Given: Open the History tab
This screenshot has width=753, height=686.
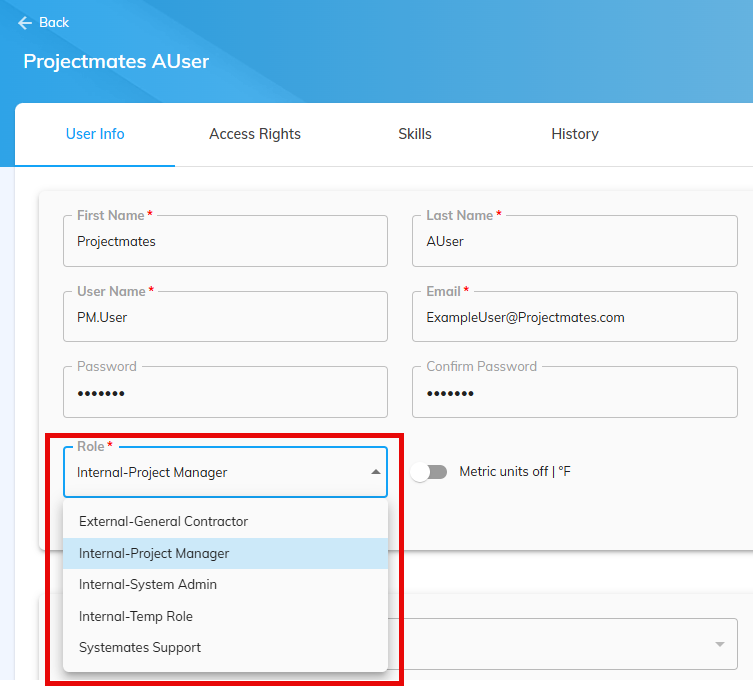Looking at the screenshot, I should coord(575,134).
